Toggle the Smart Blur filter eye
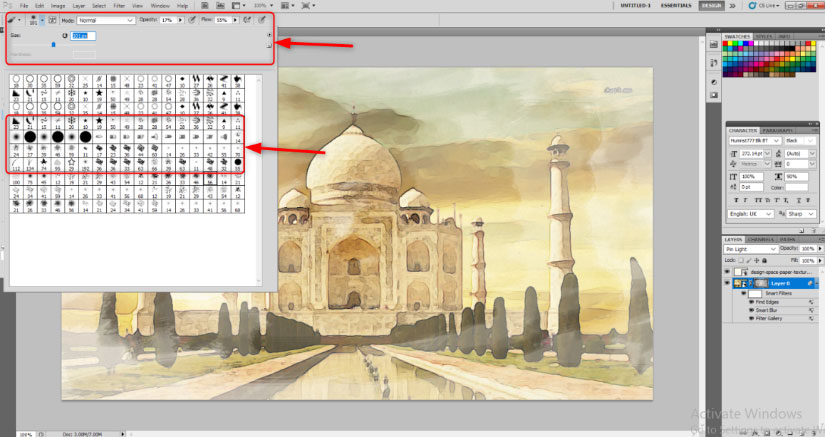 click(751, 310)
